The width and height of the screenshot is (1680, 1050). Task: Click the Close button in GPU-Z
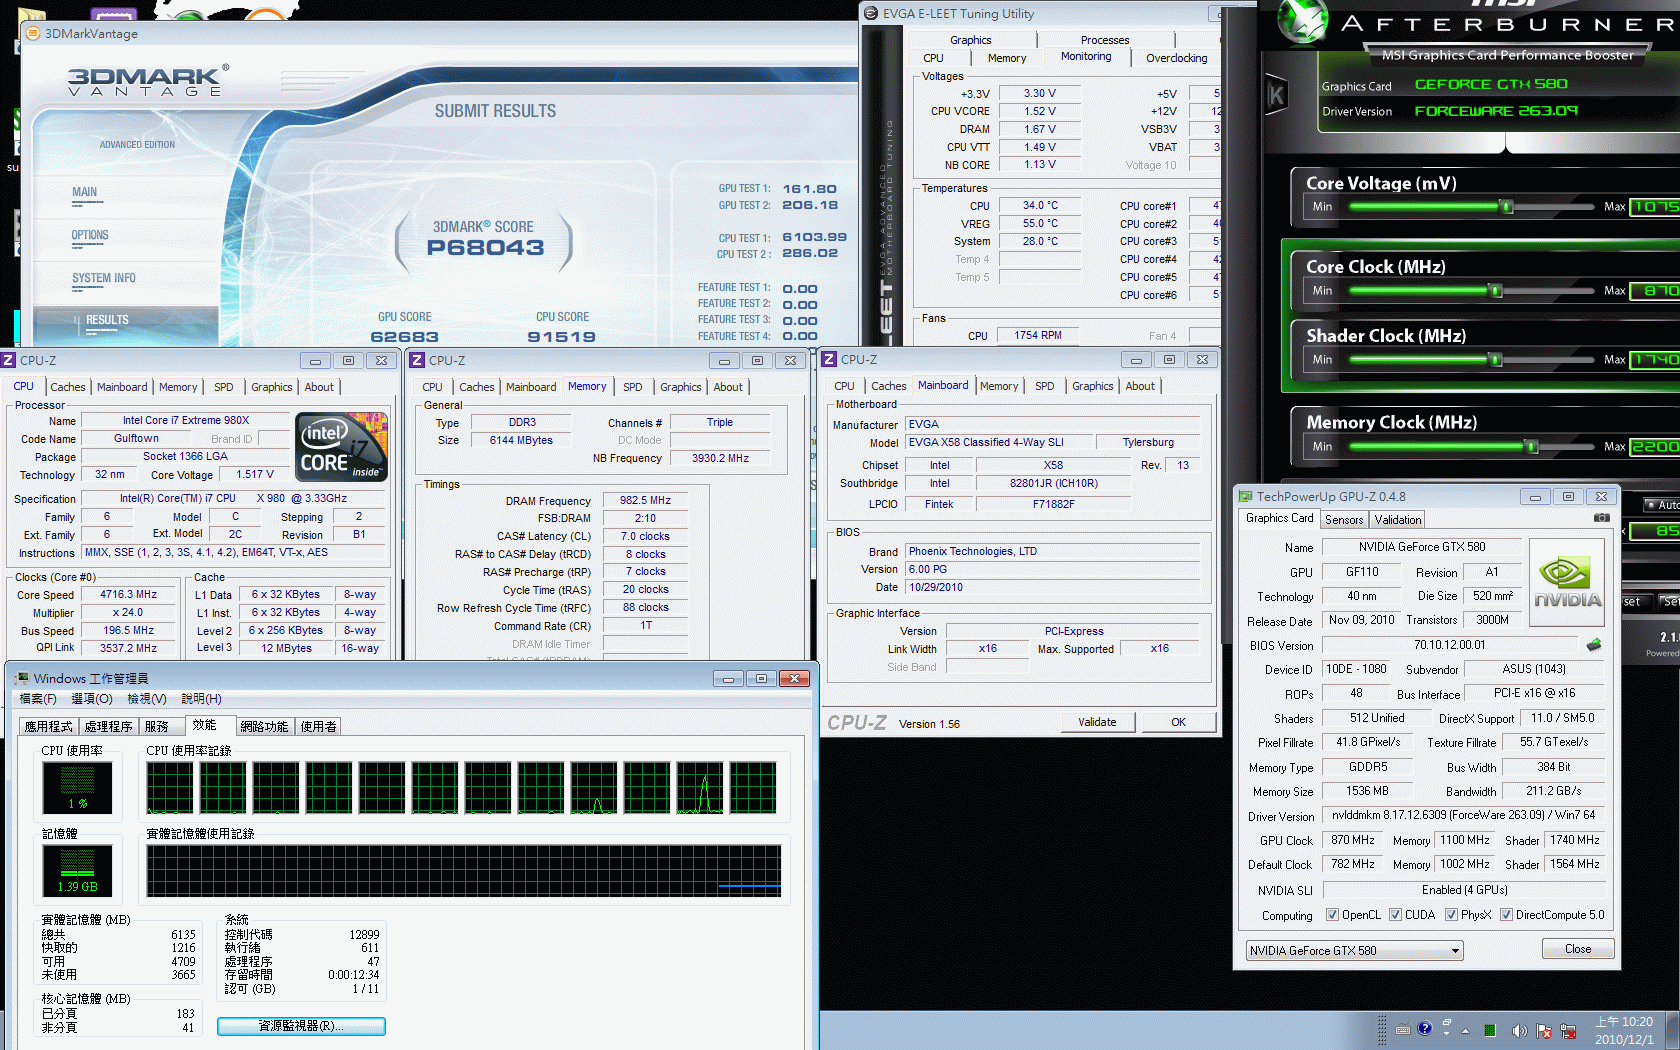coord(1578,949)
